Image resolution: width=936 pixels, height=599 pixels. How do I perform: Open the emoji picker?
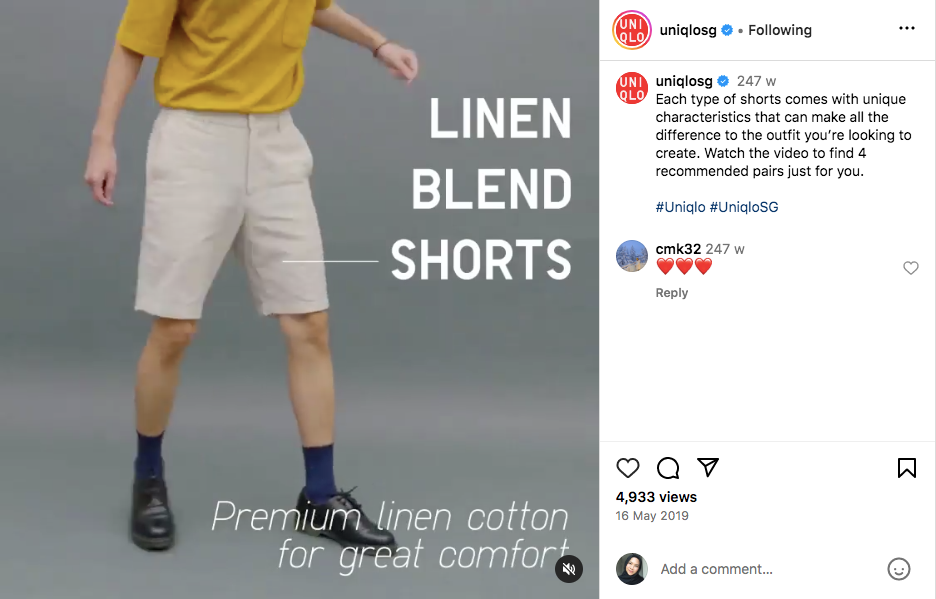pos(898,569)
